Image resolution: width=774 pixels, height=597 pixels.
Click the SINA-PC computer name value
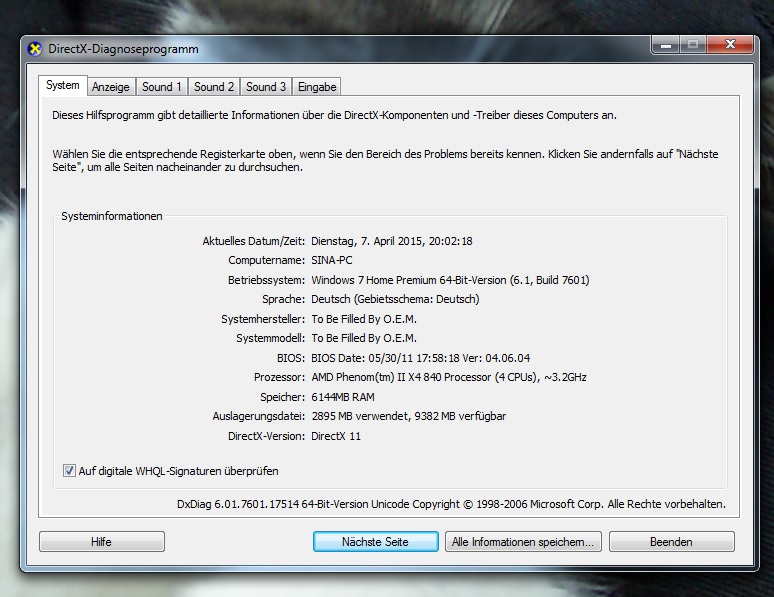tap(332, 260)
